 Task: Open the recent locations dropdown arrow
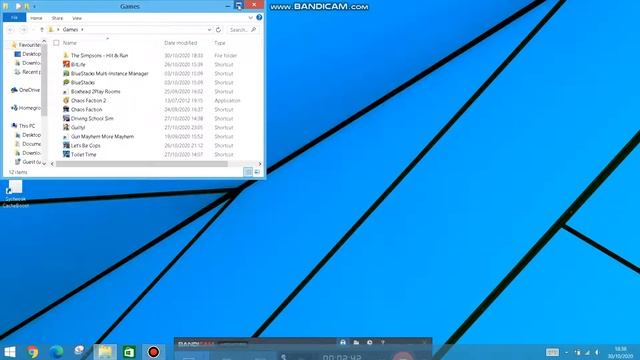point(33,30)
